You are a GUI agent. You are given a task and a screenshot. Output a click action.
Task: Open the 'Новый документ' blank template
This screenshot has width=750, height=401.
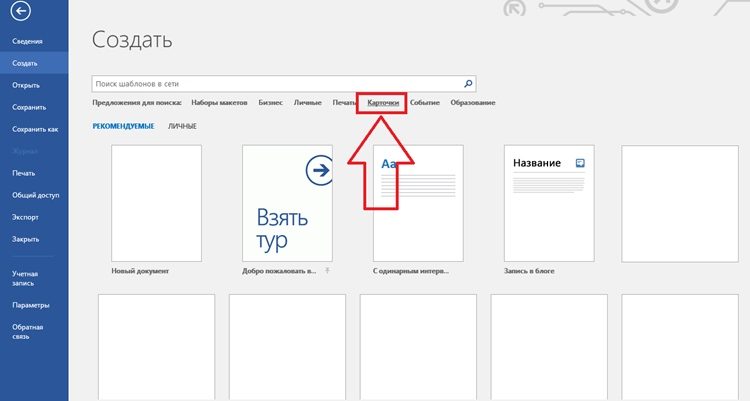[156, 202]
